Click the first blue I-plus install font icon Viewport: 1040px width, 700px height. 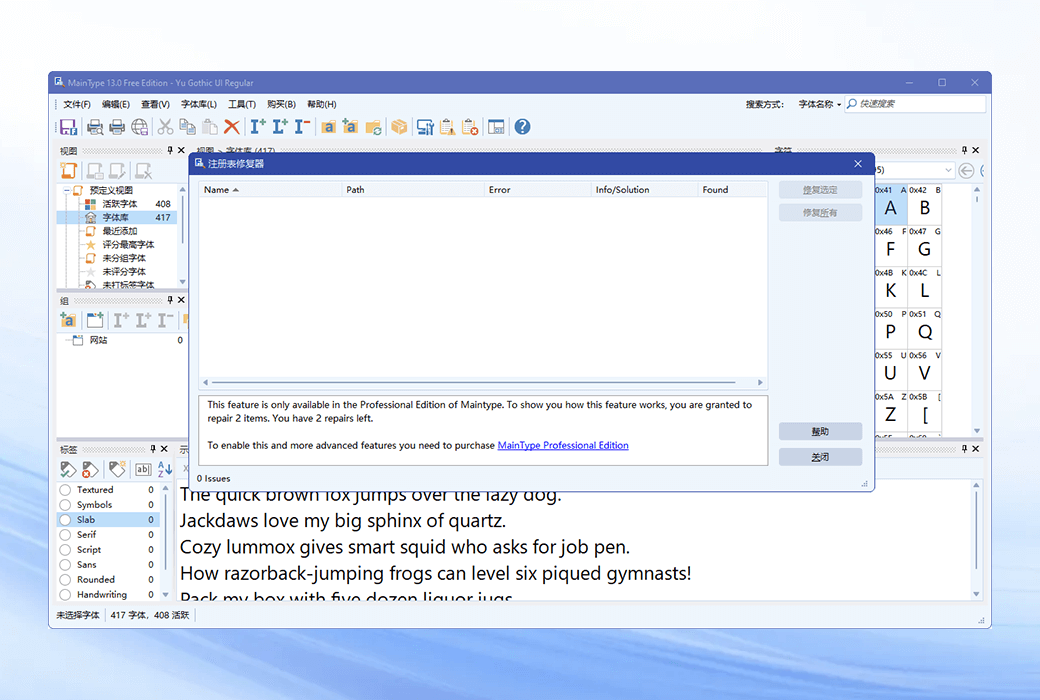tap(258, 126)
